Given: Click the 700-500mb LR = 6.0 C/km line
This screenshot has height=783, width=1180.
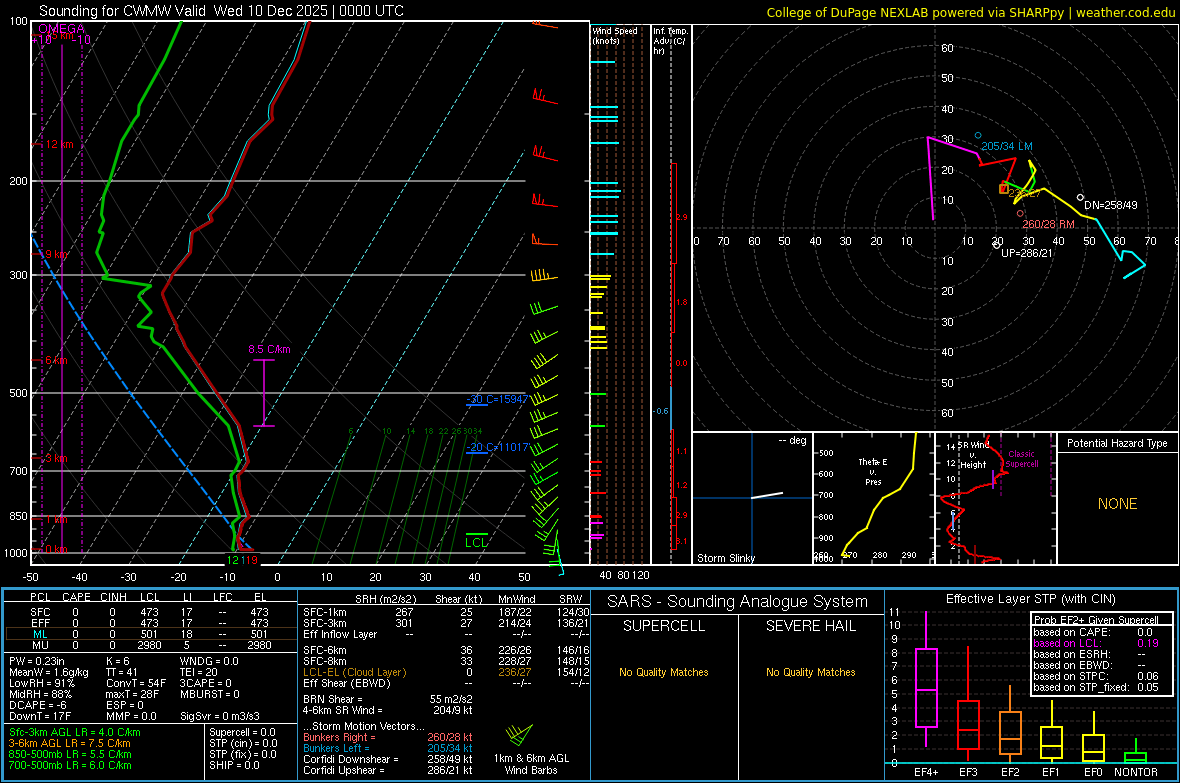Looking at the screenshot, I should [x=70, y=765].
